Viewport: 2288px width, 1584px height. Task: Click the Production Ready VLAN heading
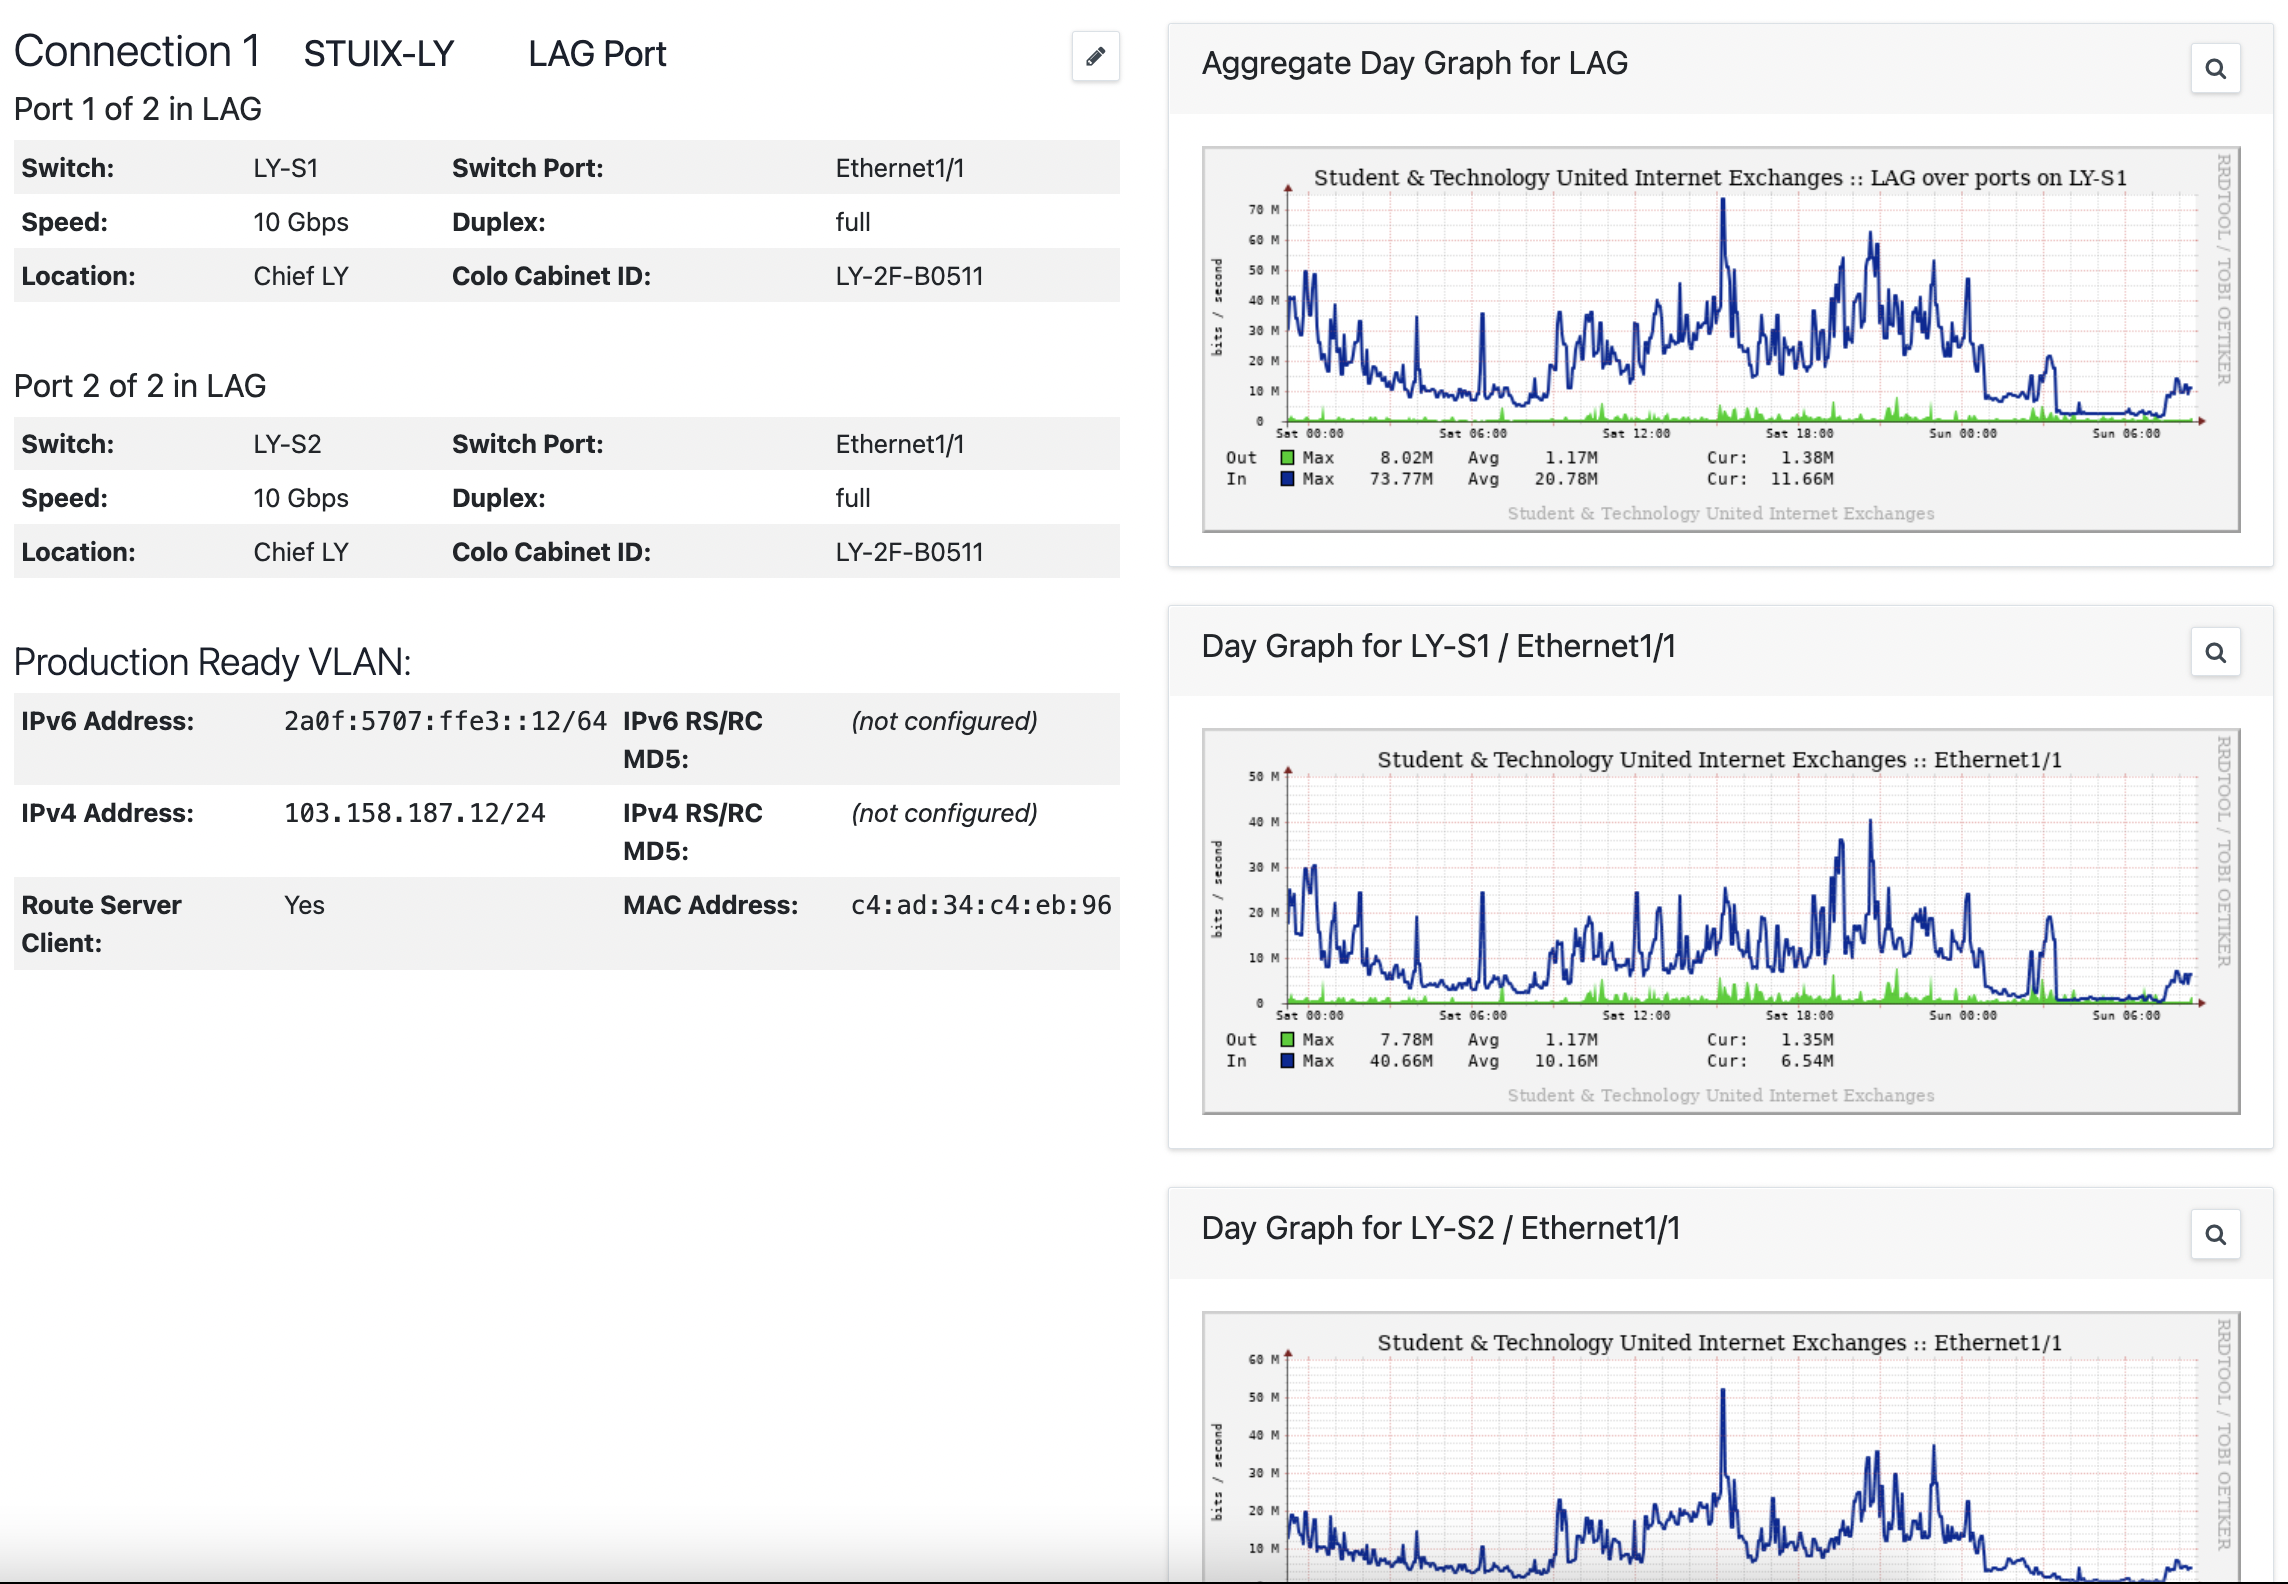point(213,662)
